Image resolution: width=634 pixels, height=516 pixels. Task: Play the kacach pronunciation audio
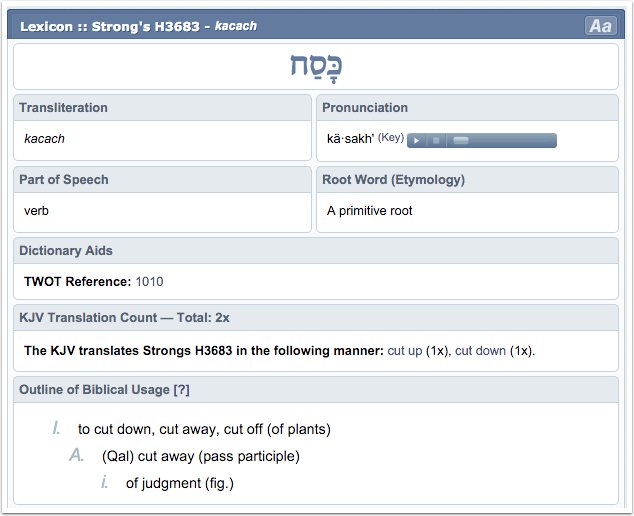416,141
